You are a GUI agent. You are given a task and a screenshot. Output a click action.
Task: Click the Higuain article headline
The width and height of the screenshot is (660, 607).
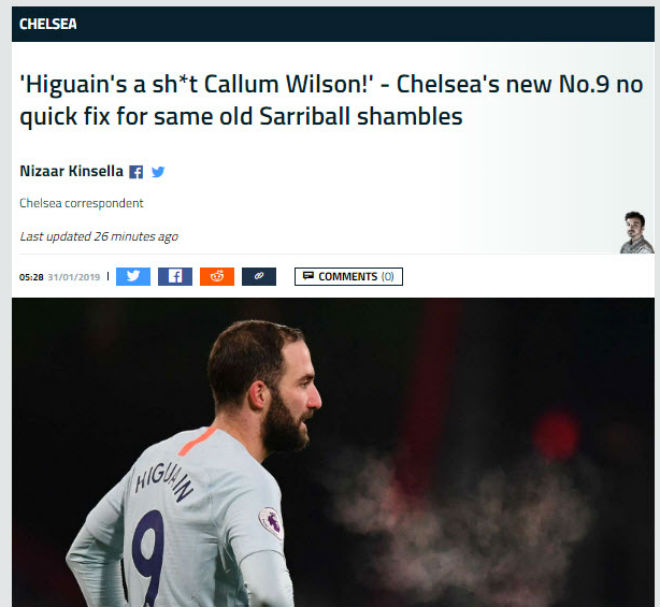click(331, 100)
